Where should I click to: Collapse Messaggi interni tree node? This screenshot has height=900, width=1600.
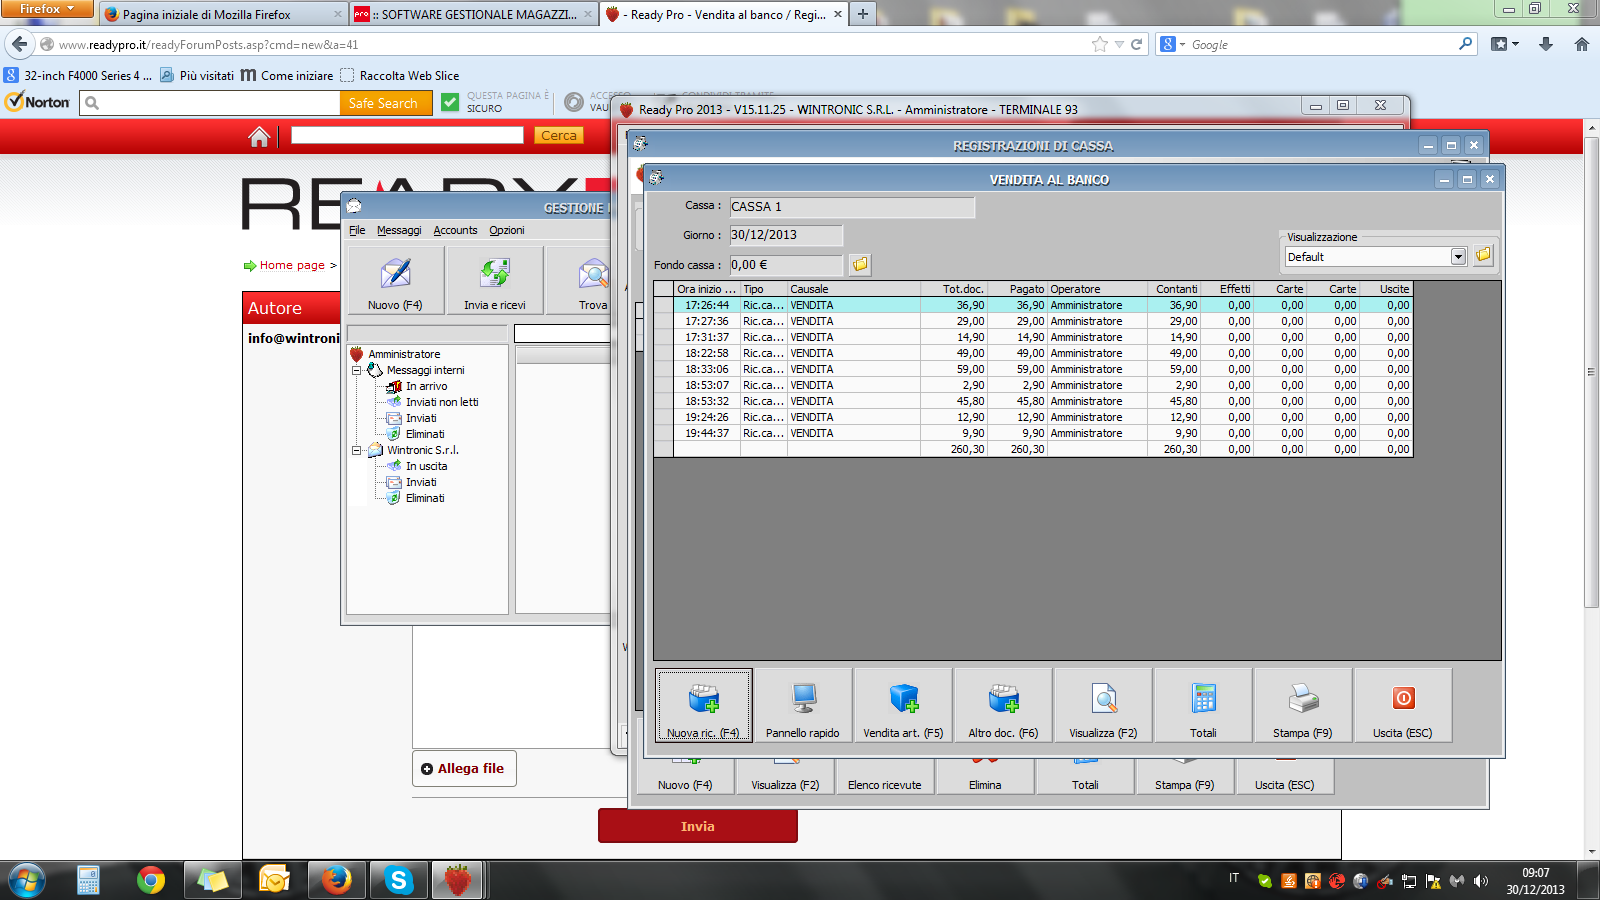(x=357, y=370)
